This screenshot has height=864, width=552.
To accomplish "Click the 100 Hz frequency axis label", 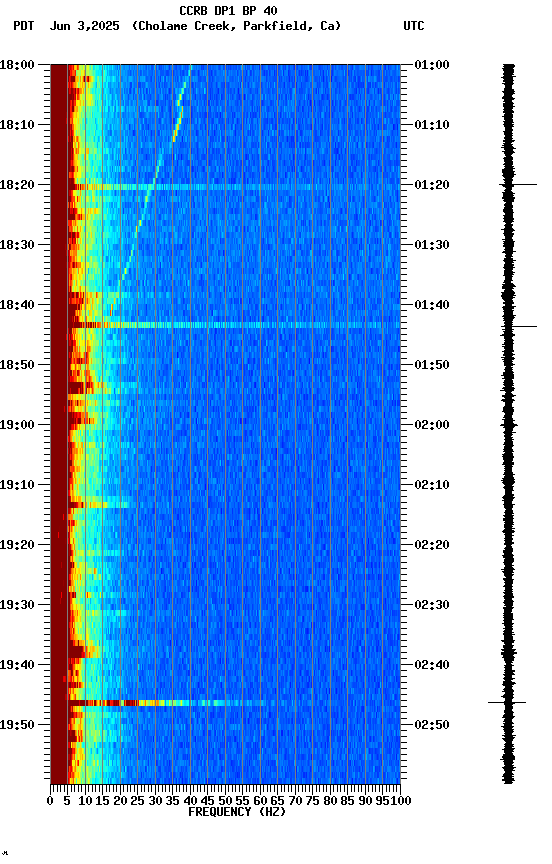I will click(x=401, y=801).
